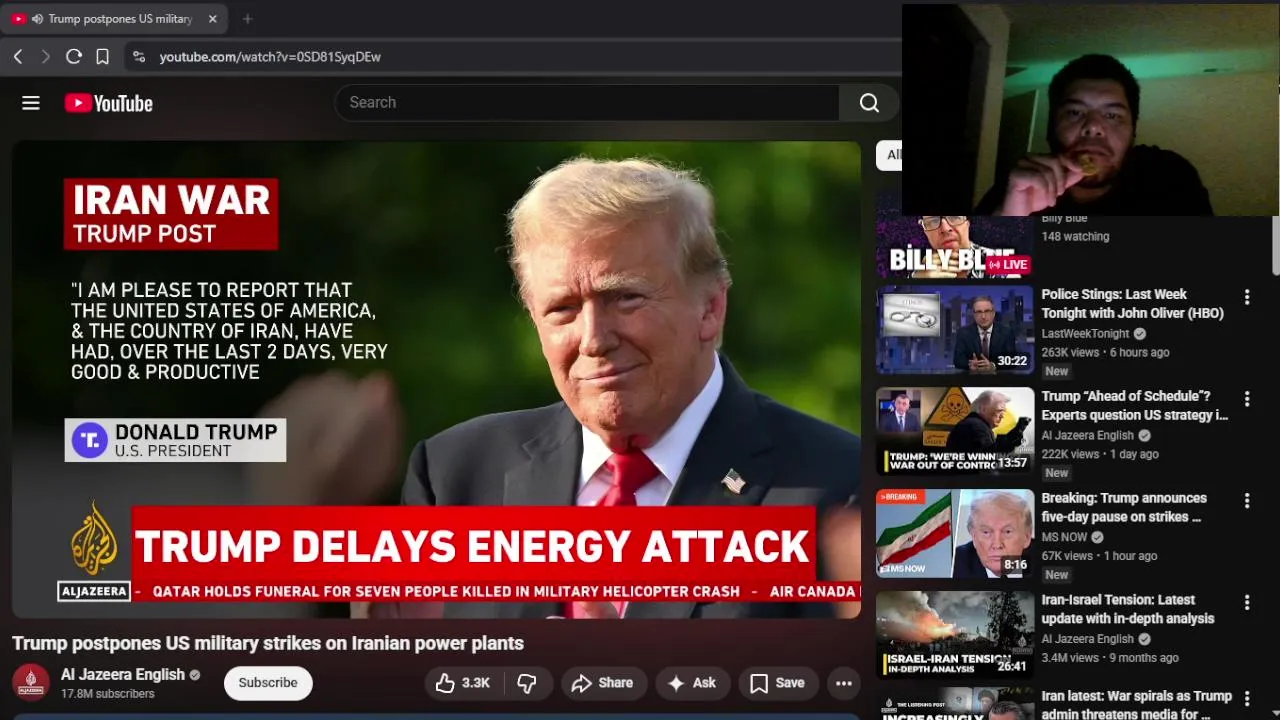This screenshot has width=1280, height=720.
Task: Open options menu for Iran-Israel Tension video
Action: tap(1247, 603)
